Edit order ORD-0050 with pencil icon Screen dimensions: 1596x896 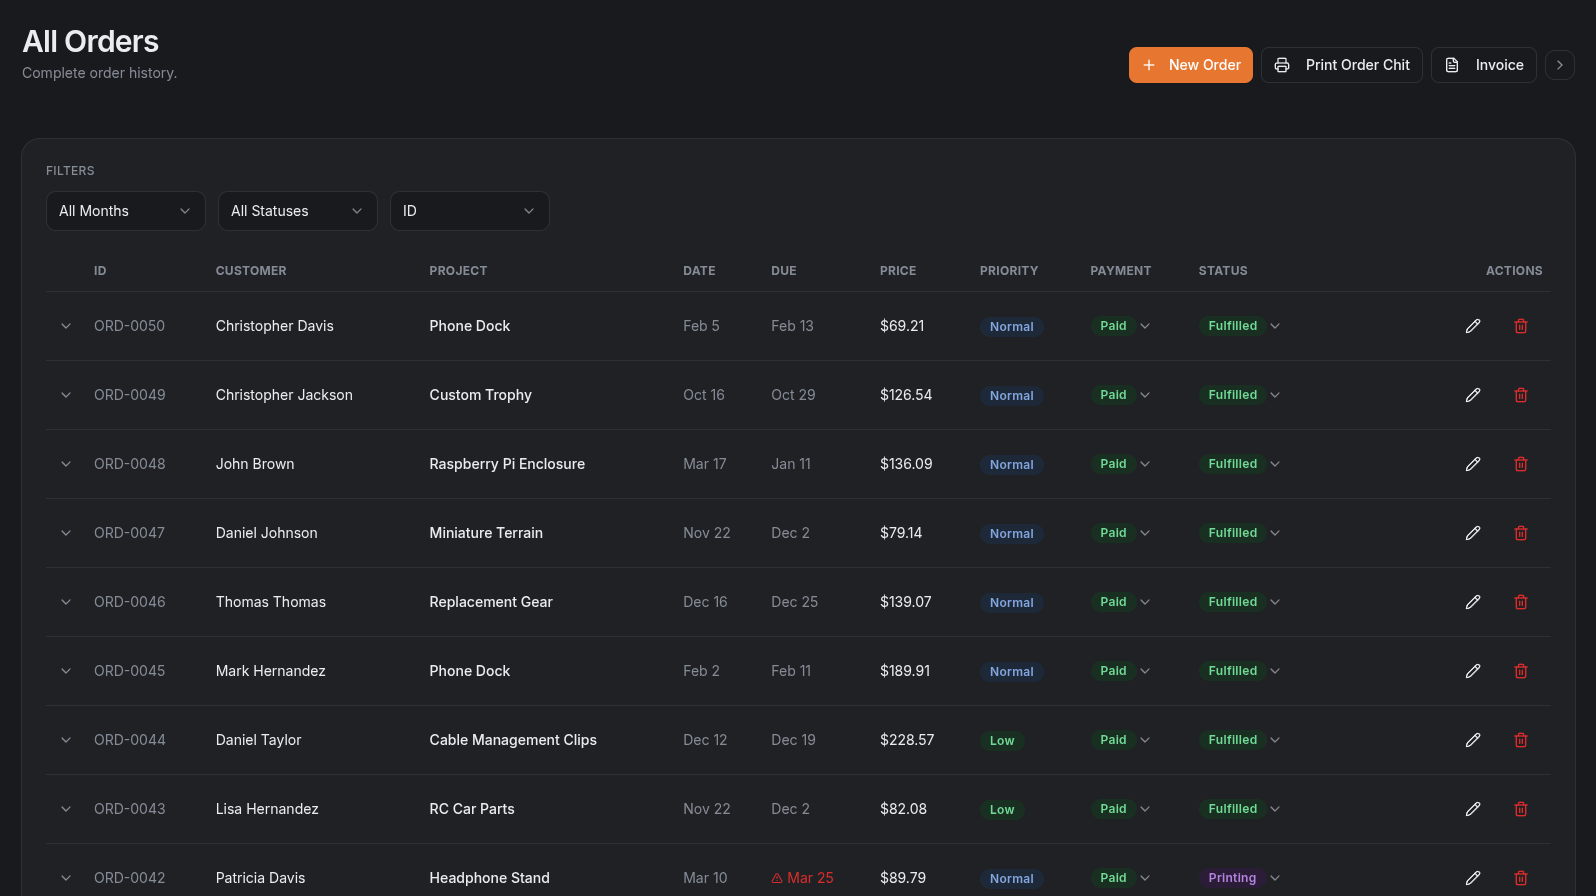(1473, 326)
